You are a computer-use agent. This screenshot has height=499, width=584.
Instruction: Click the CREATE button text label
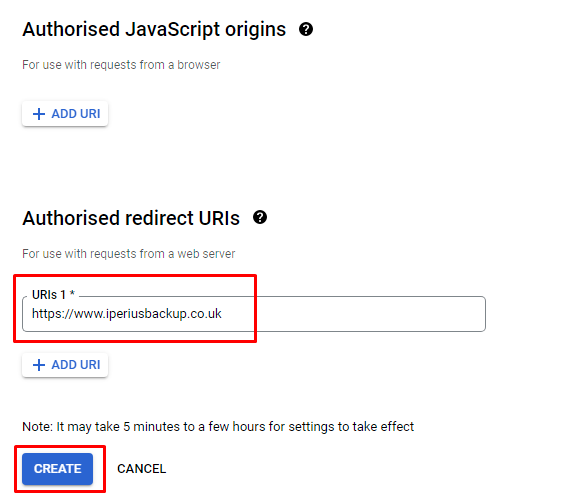[x=58, y=469]
